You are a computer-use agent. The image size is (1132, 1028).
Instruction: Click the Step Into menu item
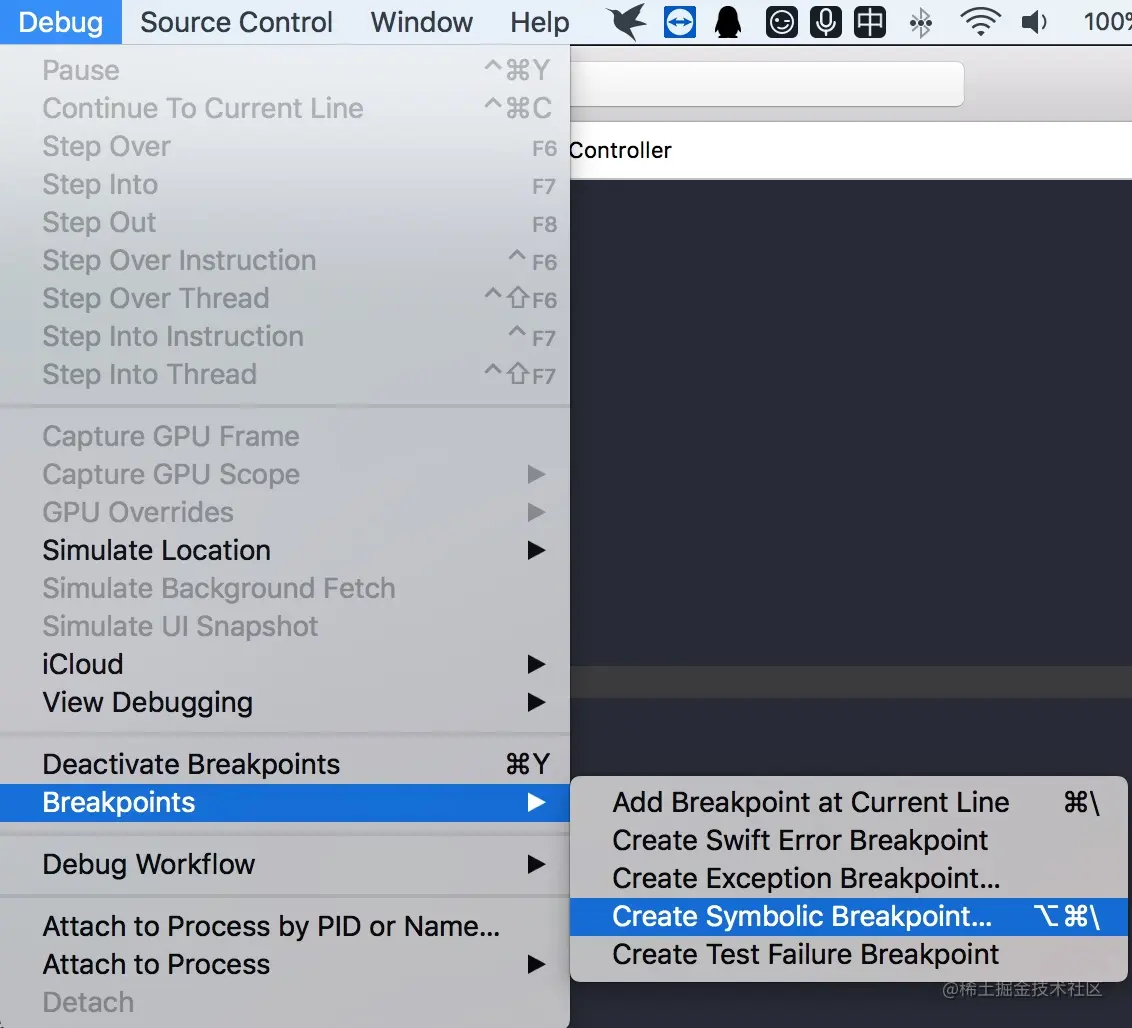284,184
